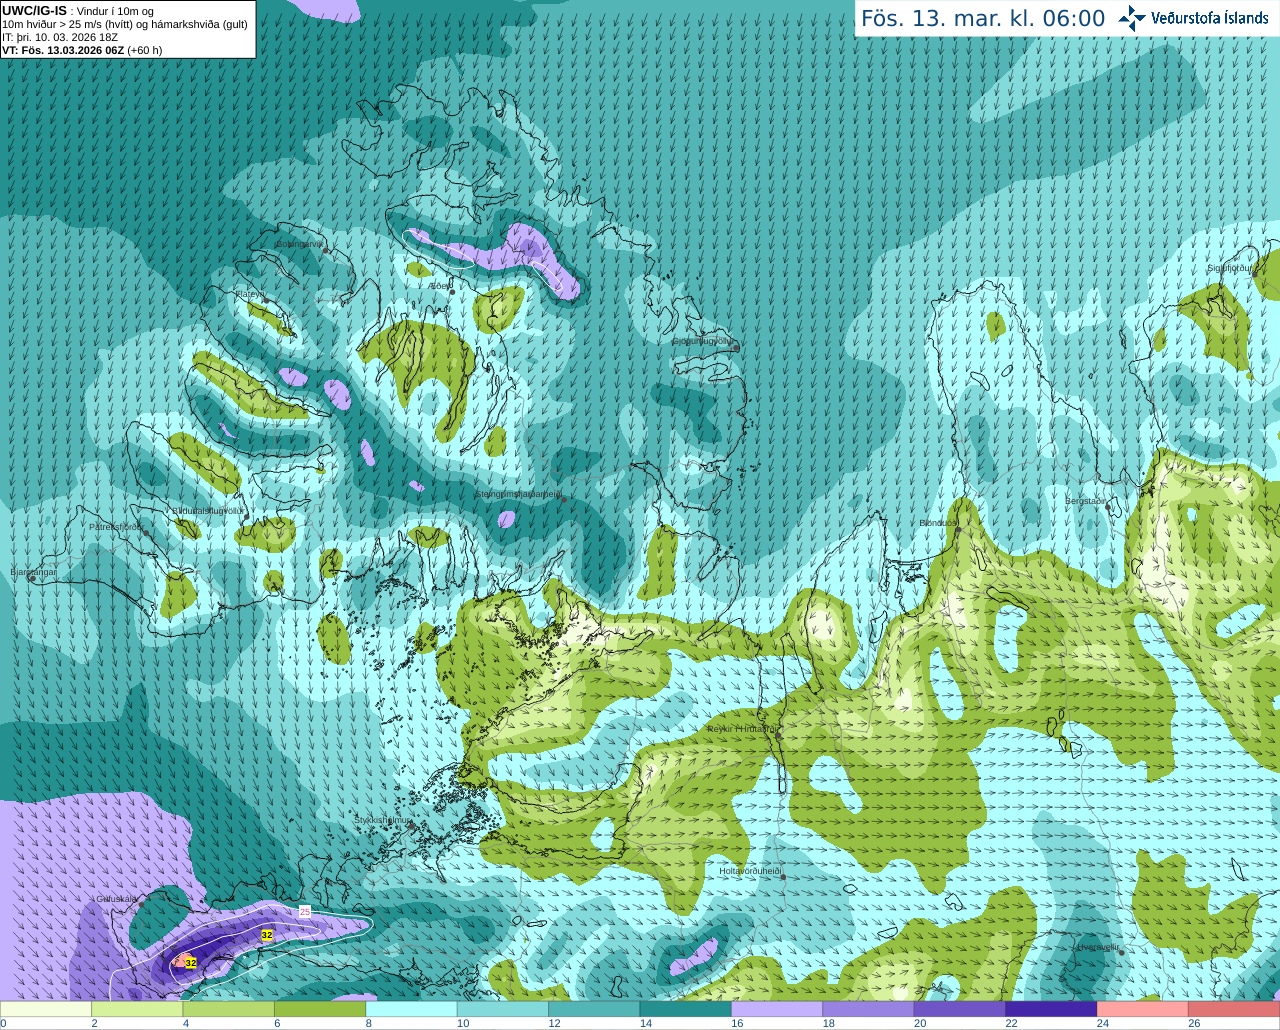
Task: Select the 2–4 m/s light green legend swatch
Action: click(137, 1010)
